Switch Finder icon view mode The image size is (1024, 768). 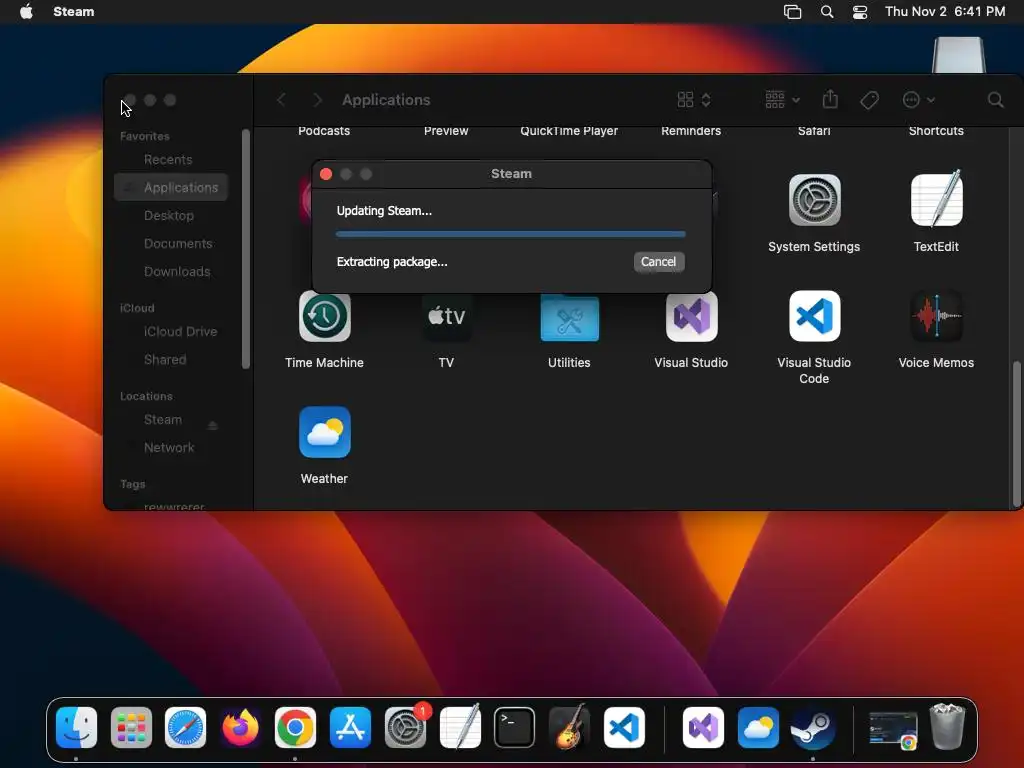(694, 100)
